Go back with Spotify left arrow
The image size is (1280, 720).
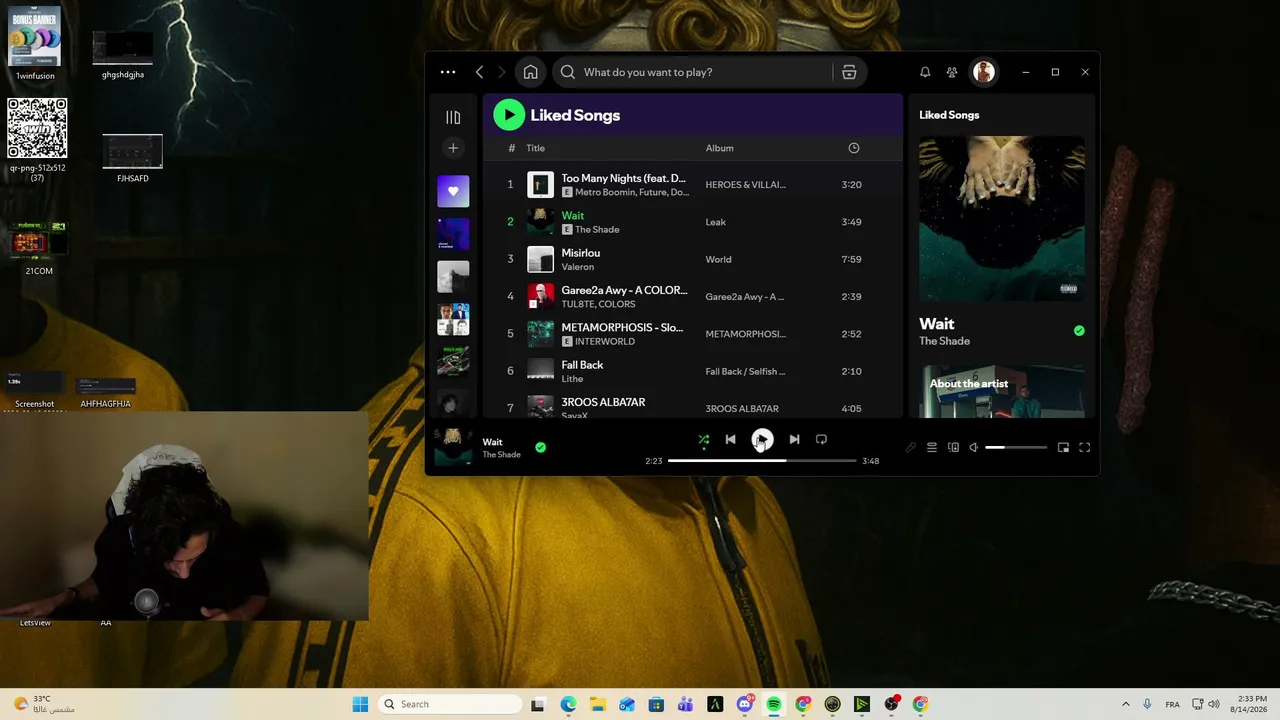(479, 72)
